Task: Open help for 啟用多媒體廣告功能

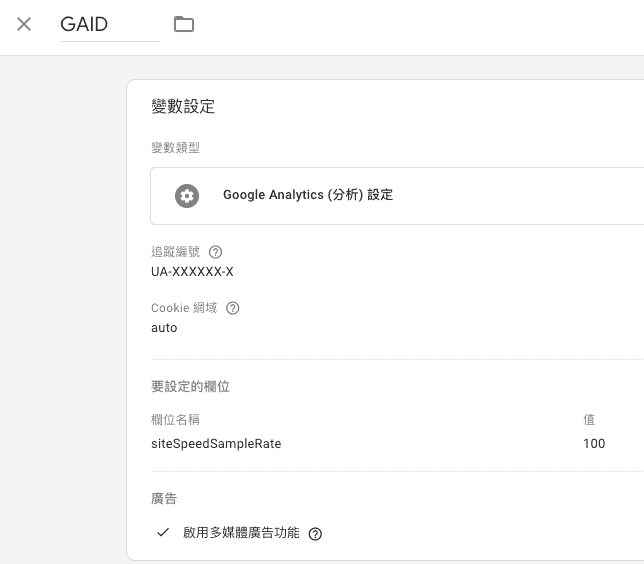Action: [x=315, y=534]
